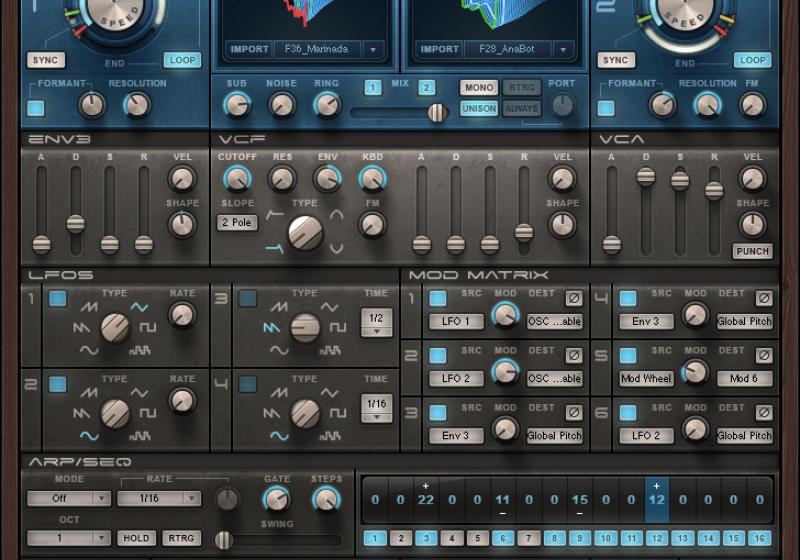Select the sawtooth-down waveform for LFO 4
This screenshot has height=560, width=800.
pyautogui.click(x=271, y=414)
